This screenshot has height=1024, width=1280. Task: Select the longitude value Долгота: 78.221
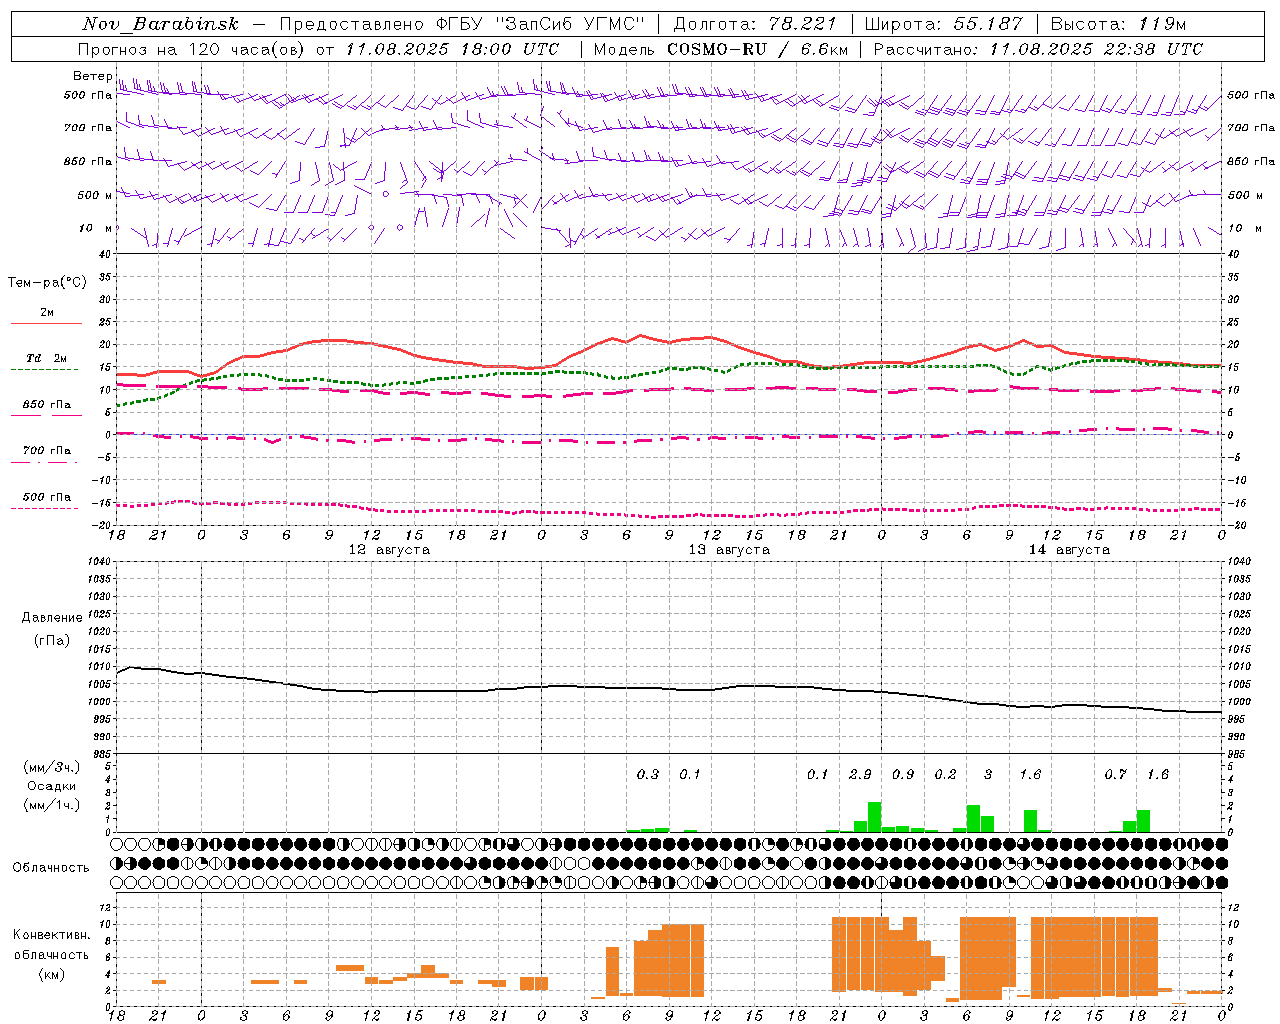coord(755,24)
